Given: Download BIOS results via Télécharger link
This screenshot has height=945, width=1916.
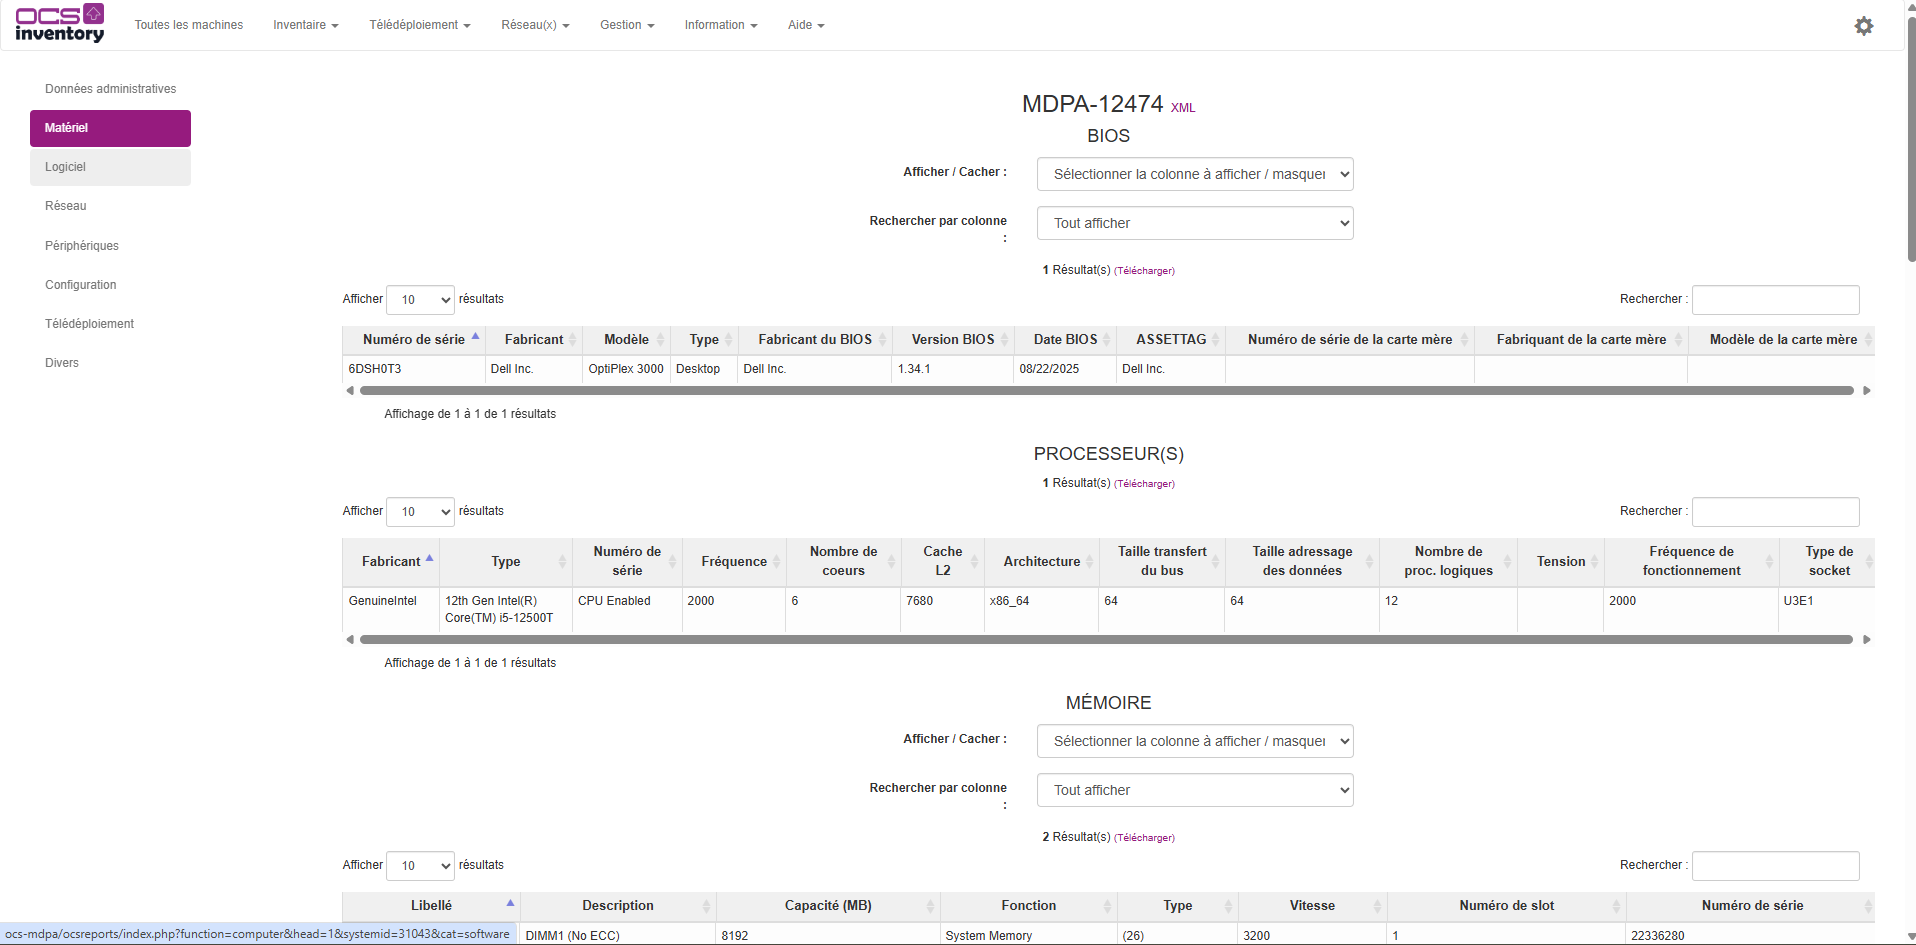Looking at the screenshot, I should [x=1144, y=271].
